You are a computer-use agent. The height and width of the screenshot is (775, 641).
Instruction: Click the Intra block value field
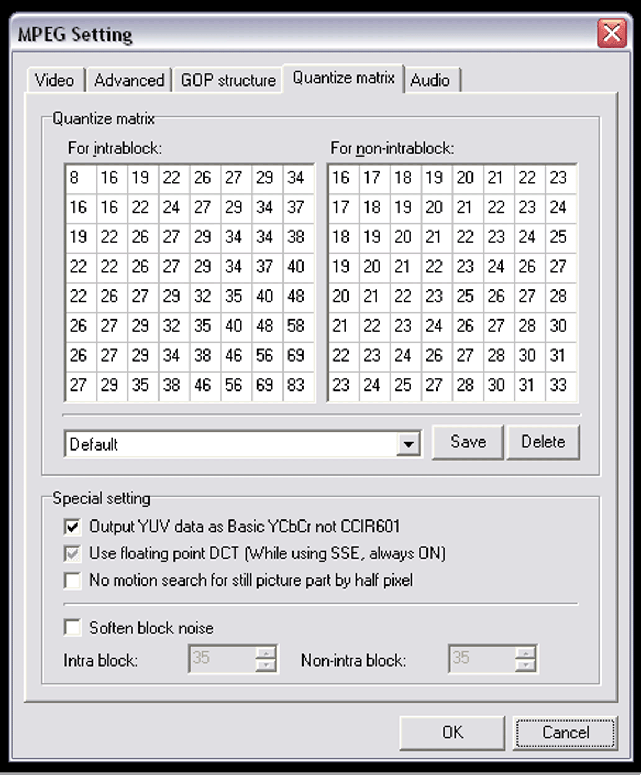coord(222,659)
